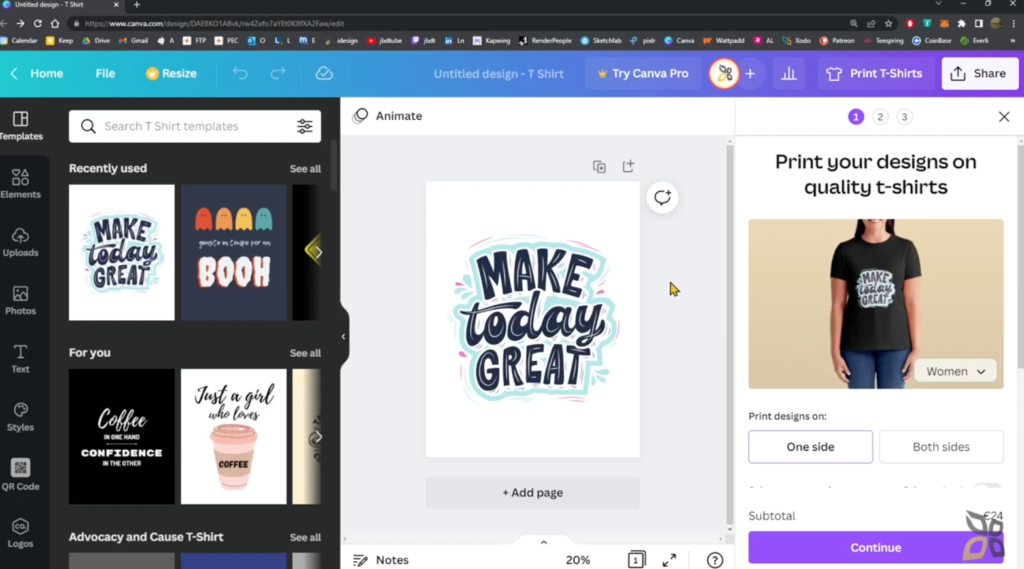Click the Print T-Shirts button
The width and height of the screenshot is (1024, 569).
tap(874, 73)
